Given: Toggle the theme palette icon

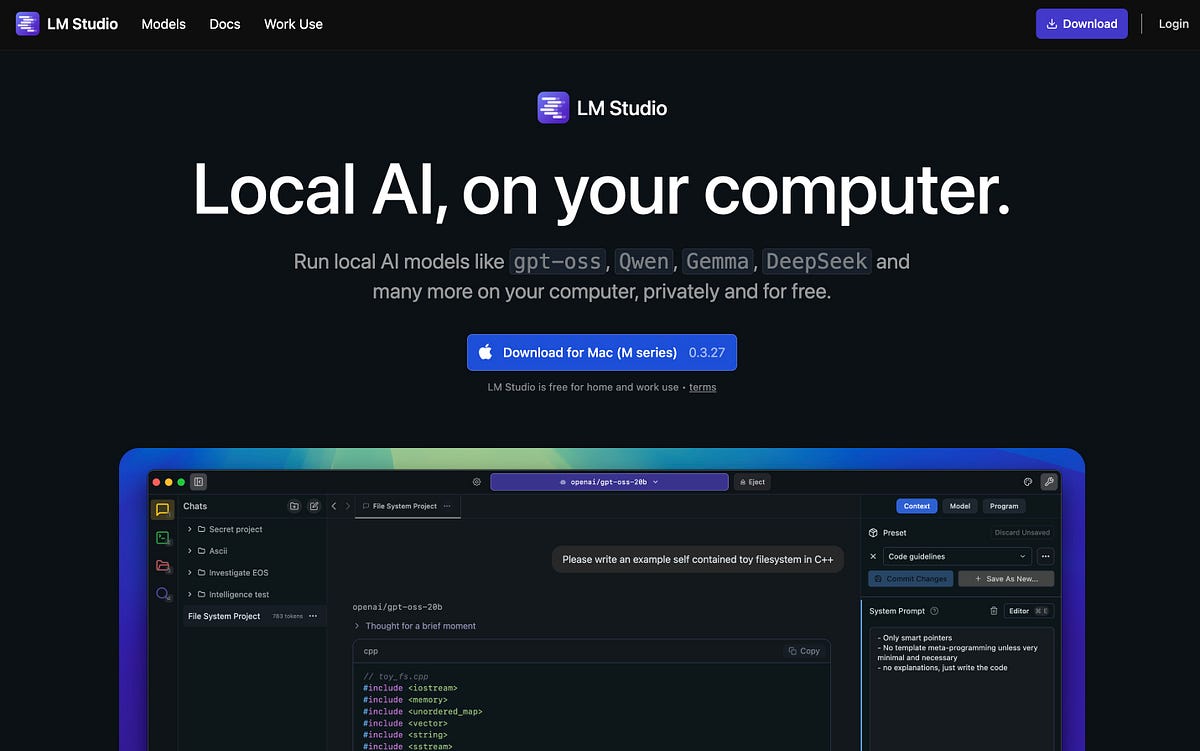Looking at the screenshot, I should click(x=1027, y=481).
